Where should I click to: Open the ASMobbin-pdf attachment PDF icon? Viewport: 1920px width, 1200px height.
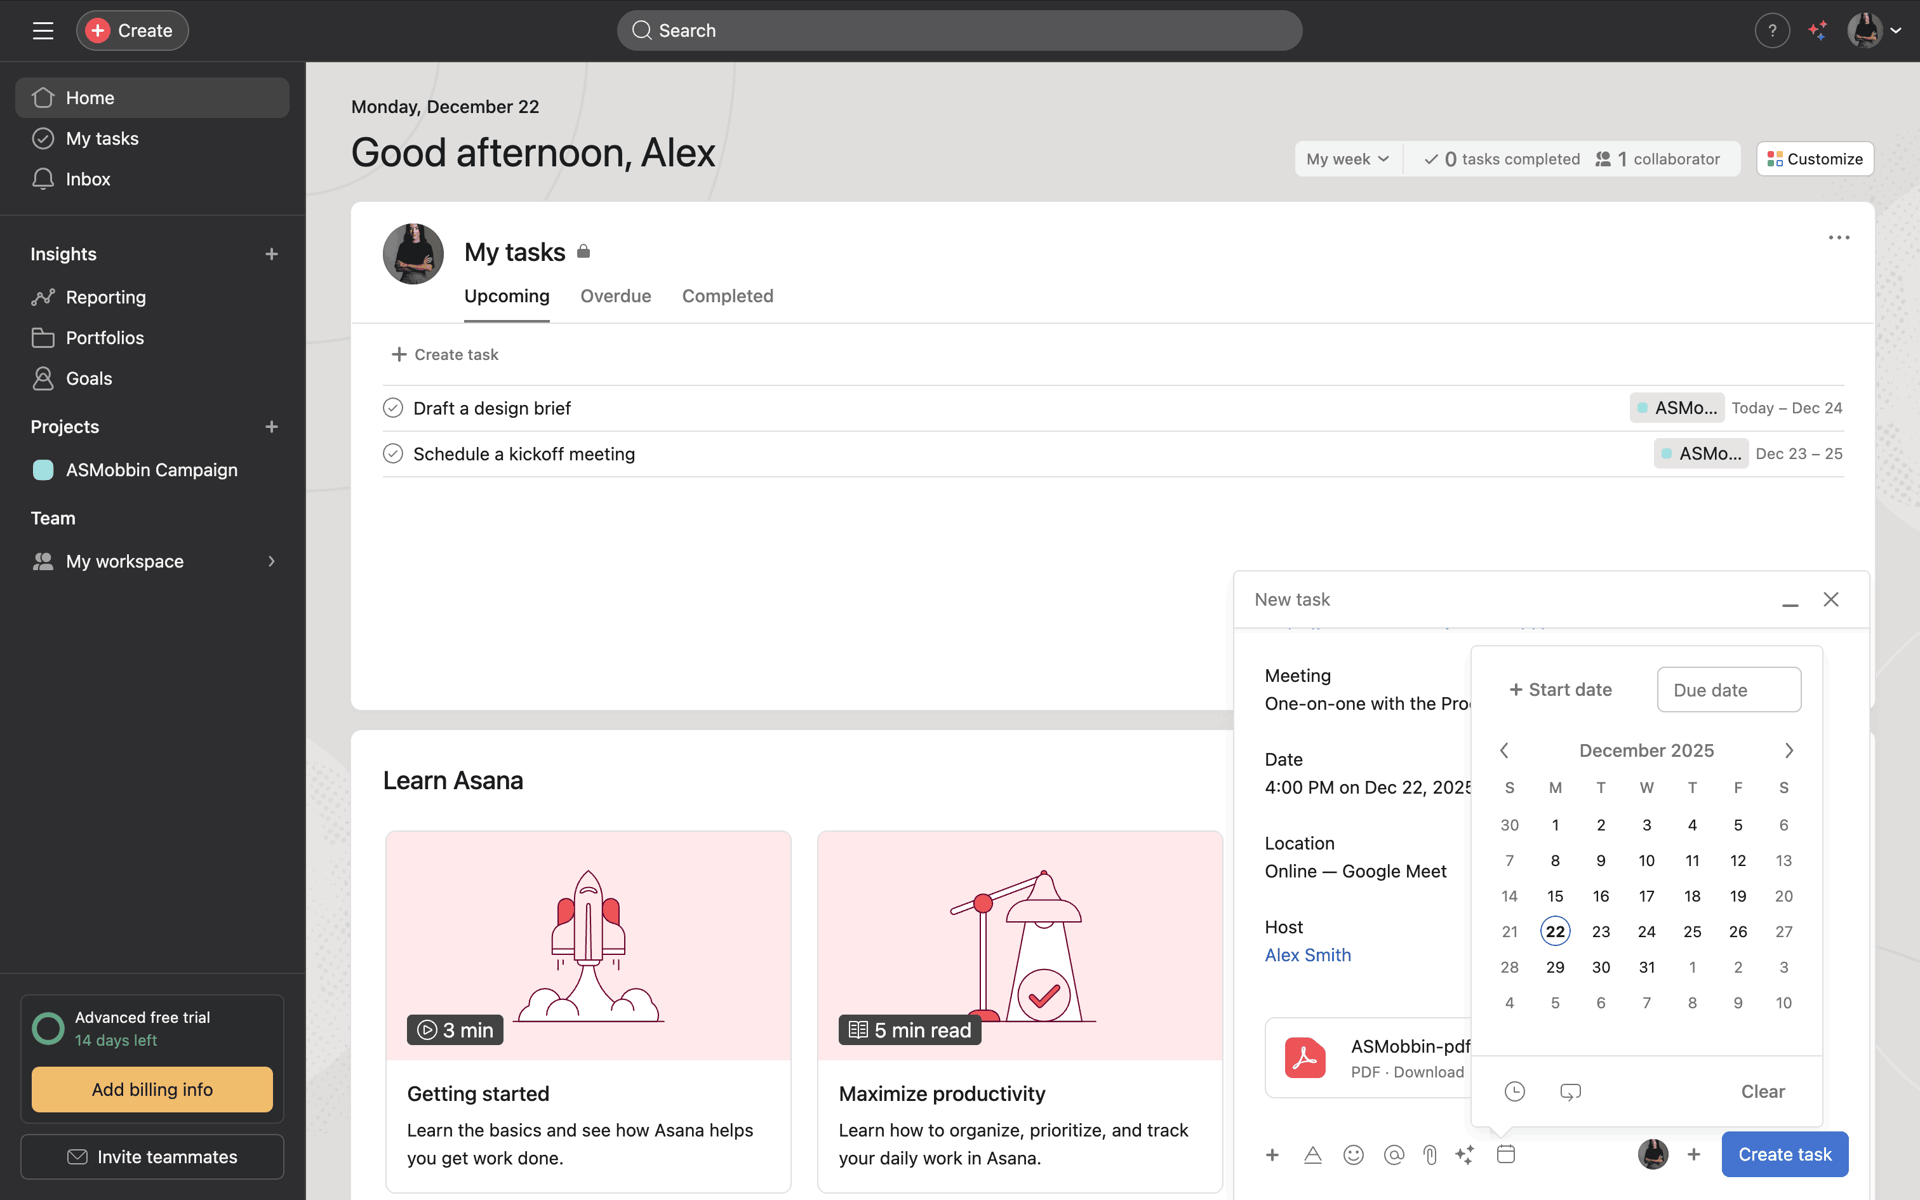1305,1058
